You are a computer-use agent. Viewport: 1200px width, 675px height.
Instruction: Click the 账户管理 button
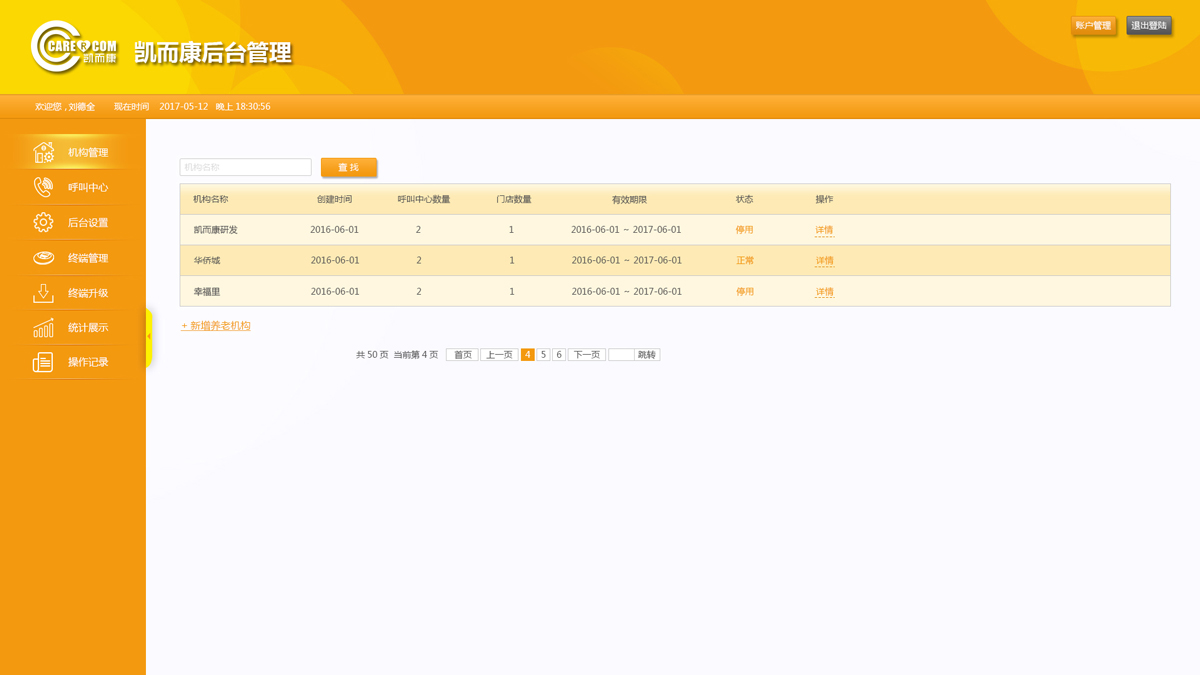1093,26
